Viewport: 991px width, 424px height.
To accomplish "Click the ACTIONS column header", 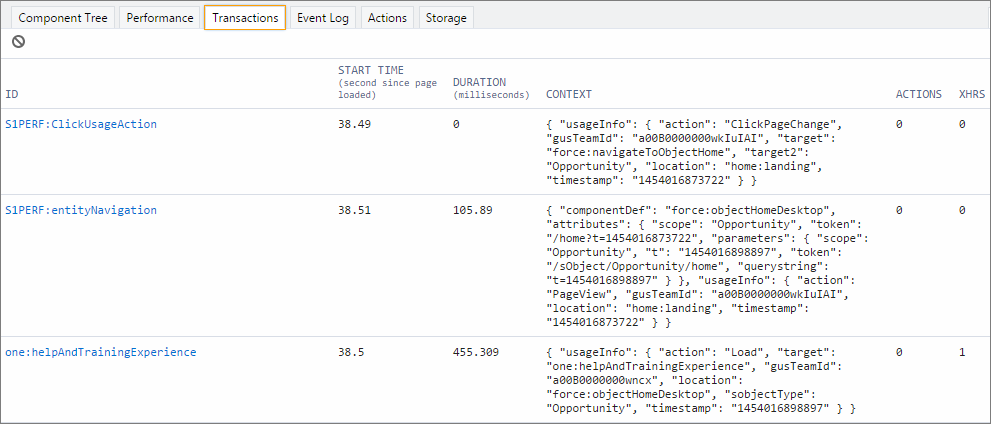I will click(x=919, y=94).
